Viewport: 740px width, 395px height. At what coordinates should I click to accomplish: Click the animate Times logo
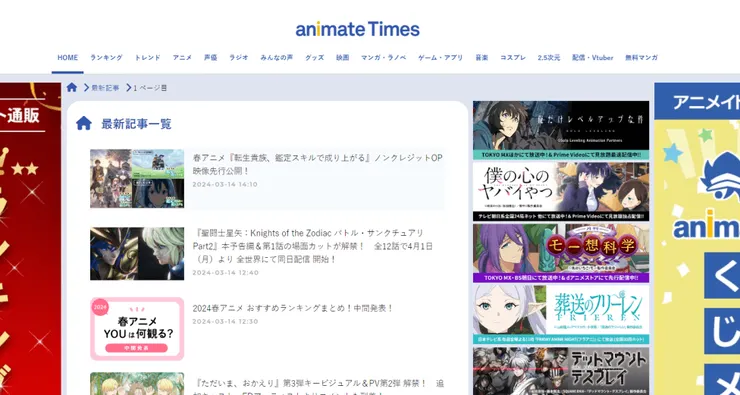point(357,29)
